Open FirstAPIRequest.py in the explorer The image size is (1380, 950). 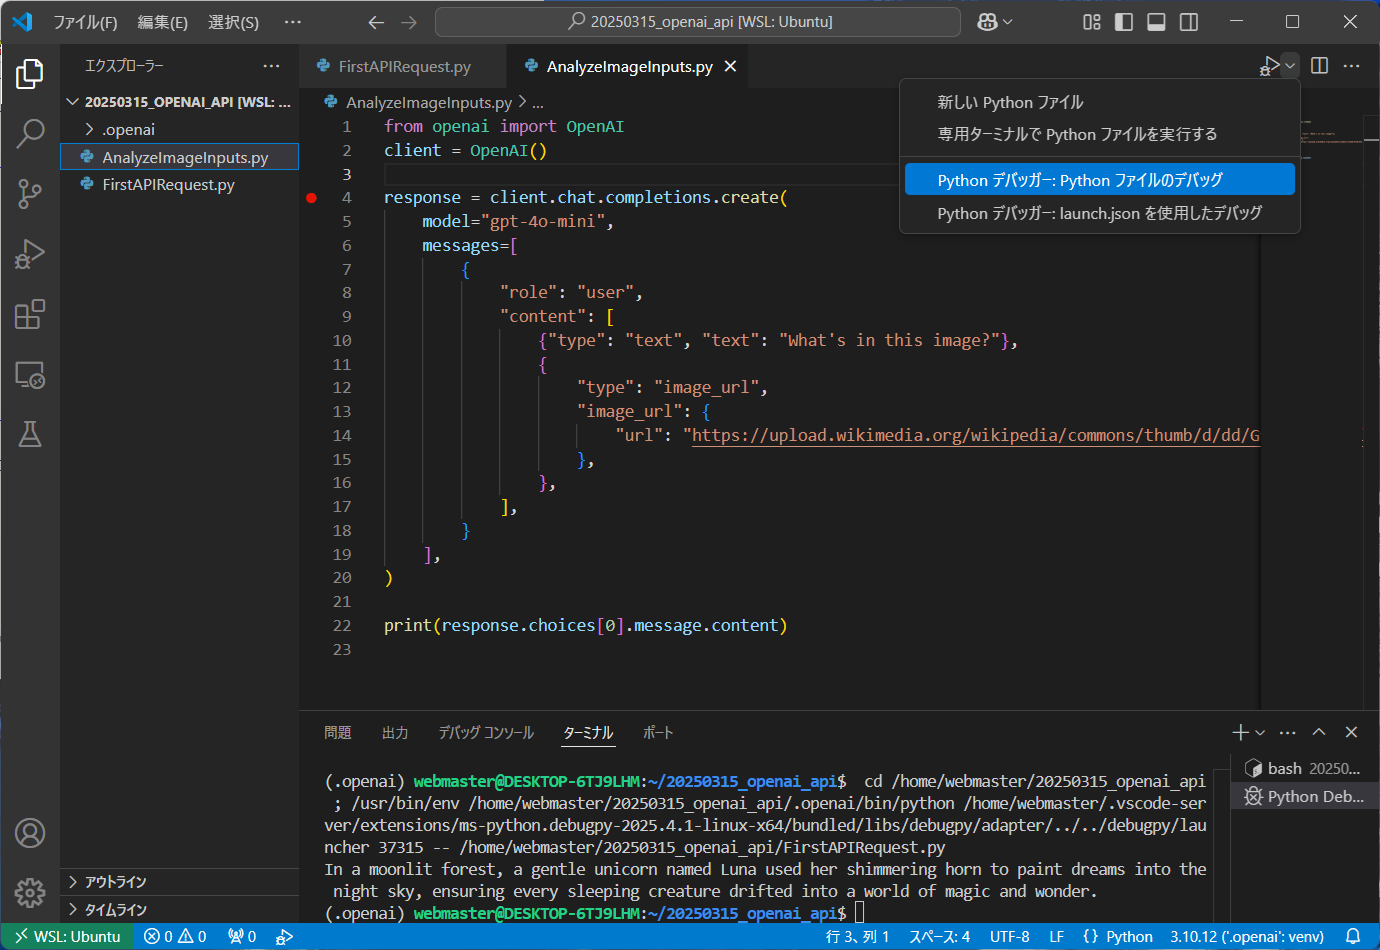pos(168,185)
